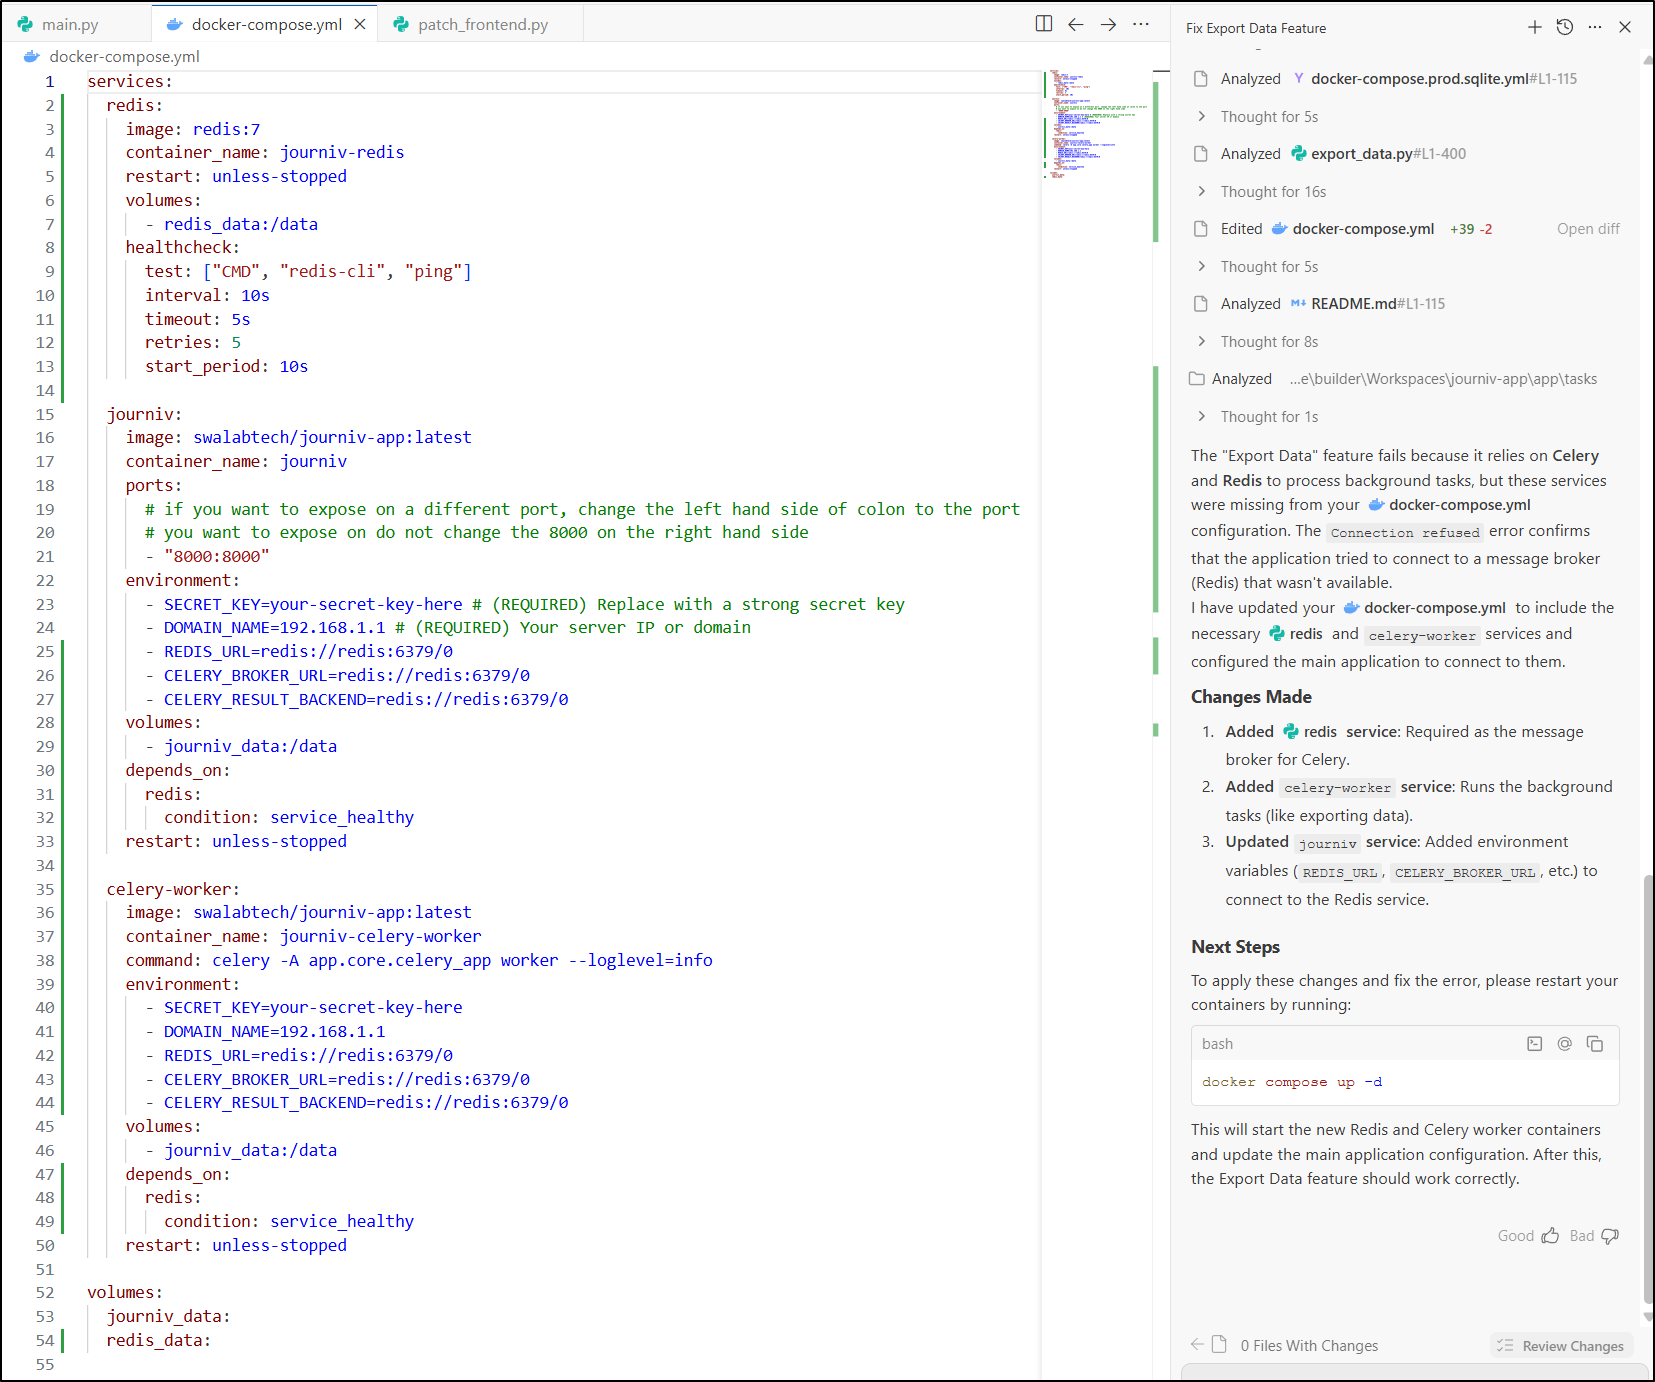Open chat history clock icon
This screenshot has height=1382, width=1655.
[1564, 27]
